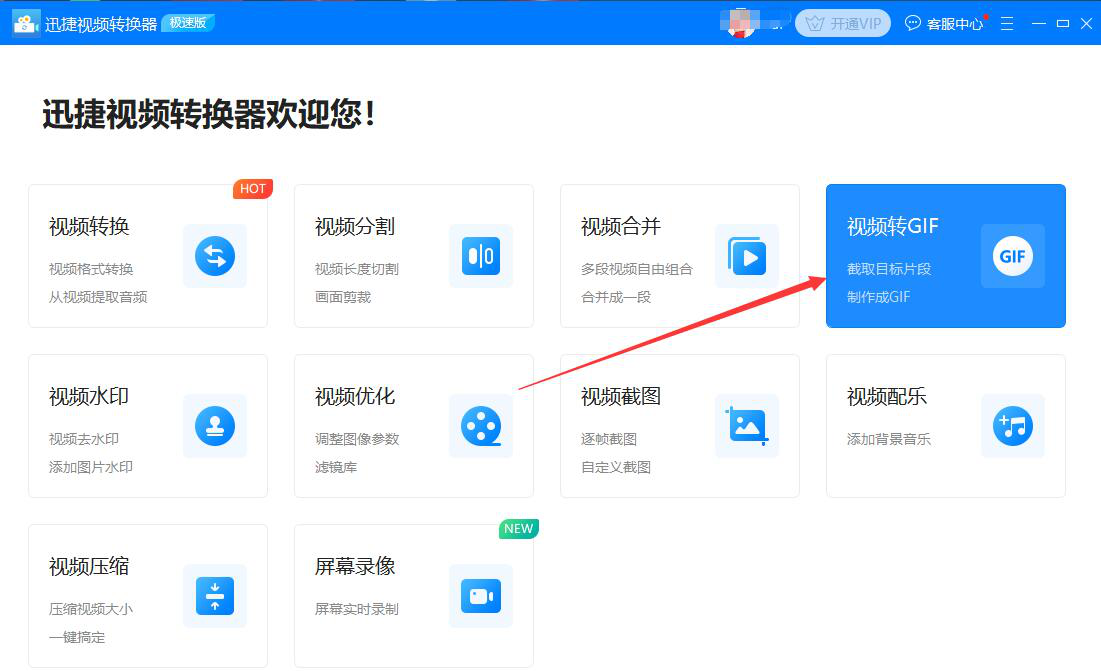Click 屏幕实时录制 description
This screenshot has width=1101, height=671.
pyautogui.click(x=357, y=609)
